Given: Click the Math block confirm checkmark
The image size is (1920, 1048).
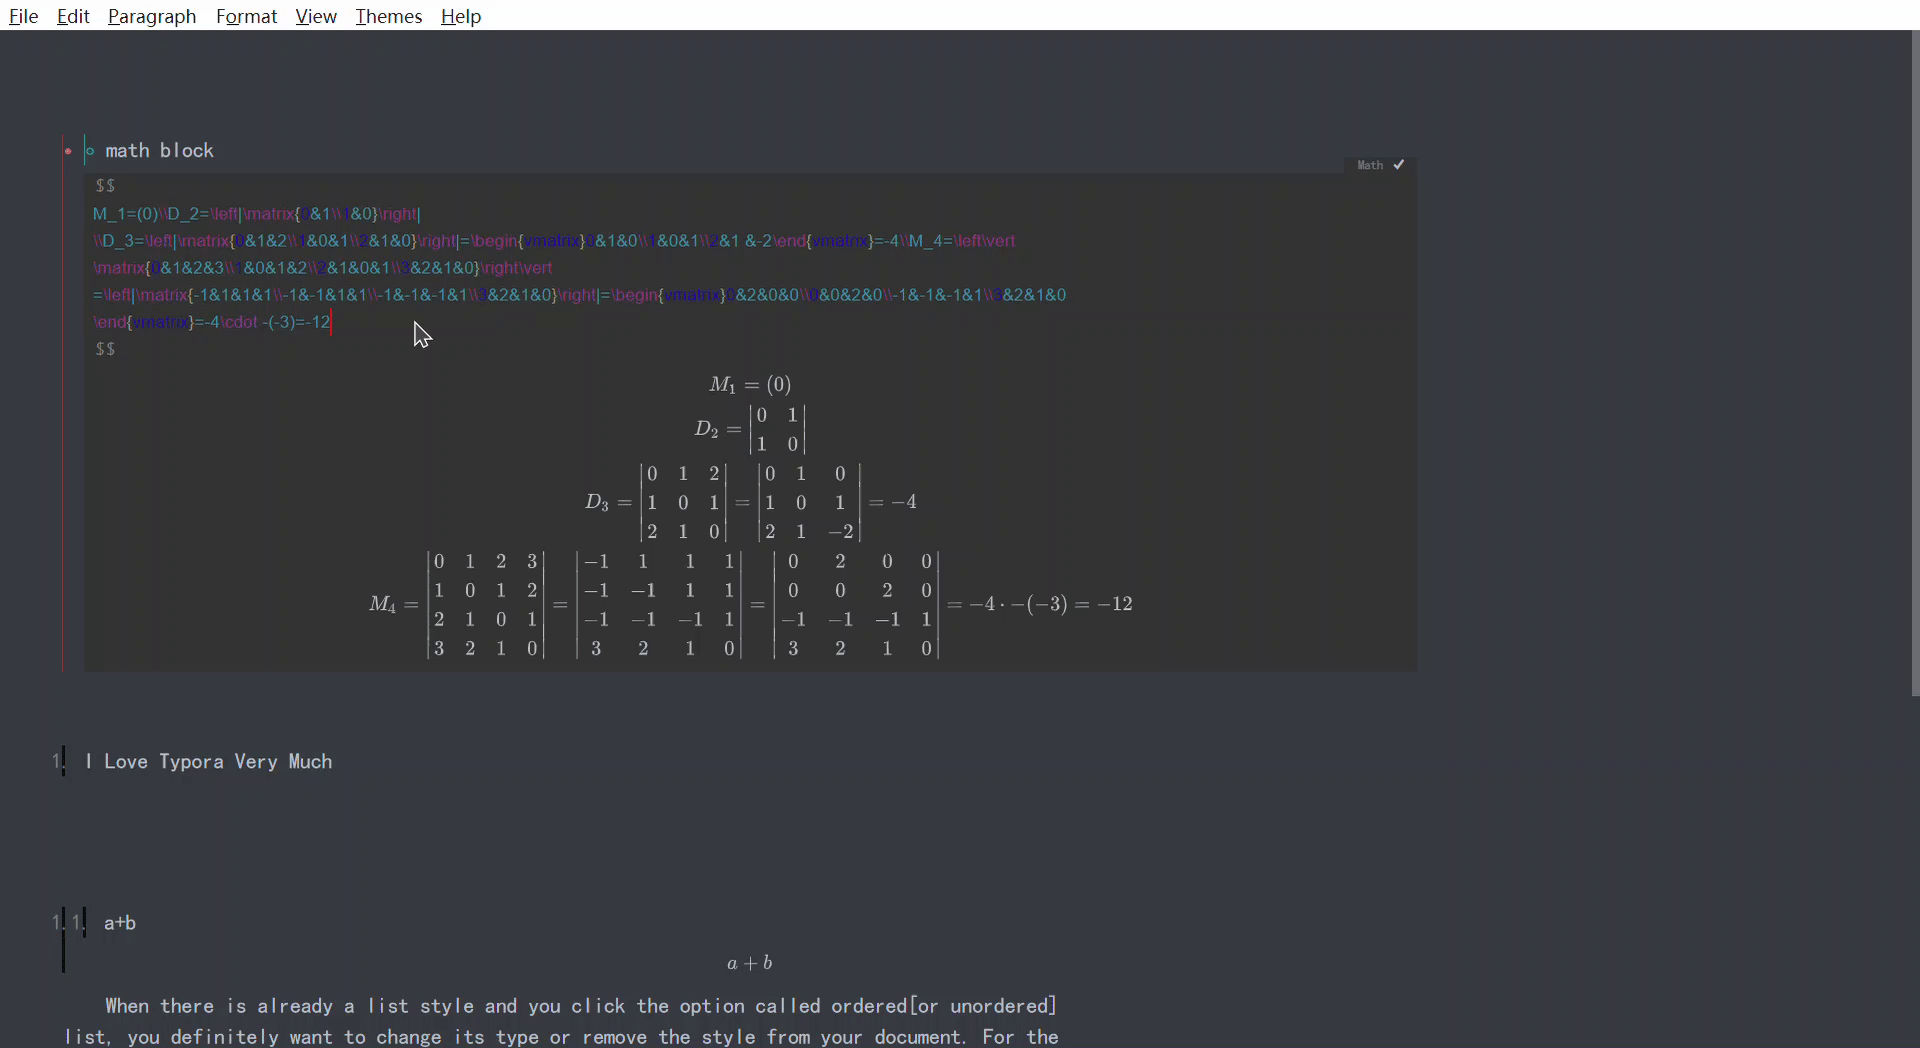Looking at the screenshot, I should pos(1399,165).
